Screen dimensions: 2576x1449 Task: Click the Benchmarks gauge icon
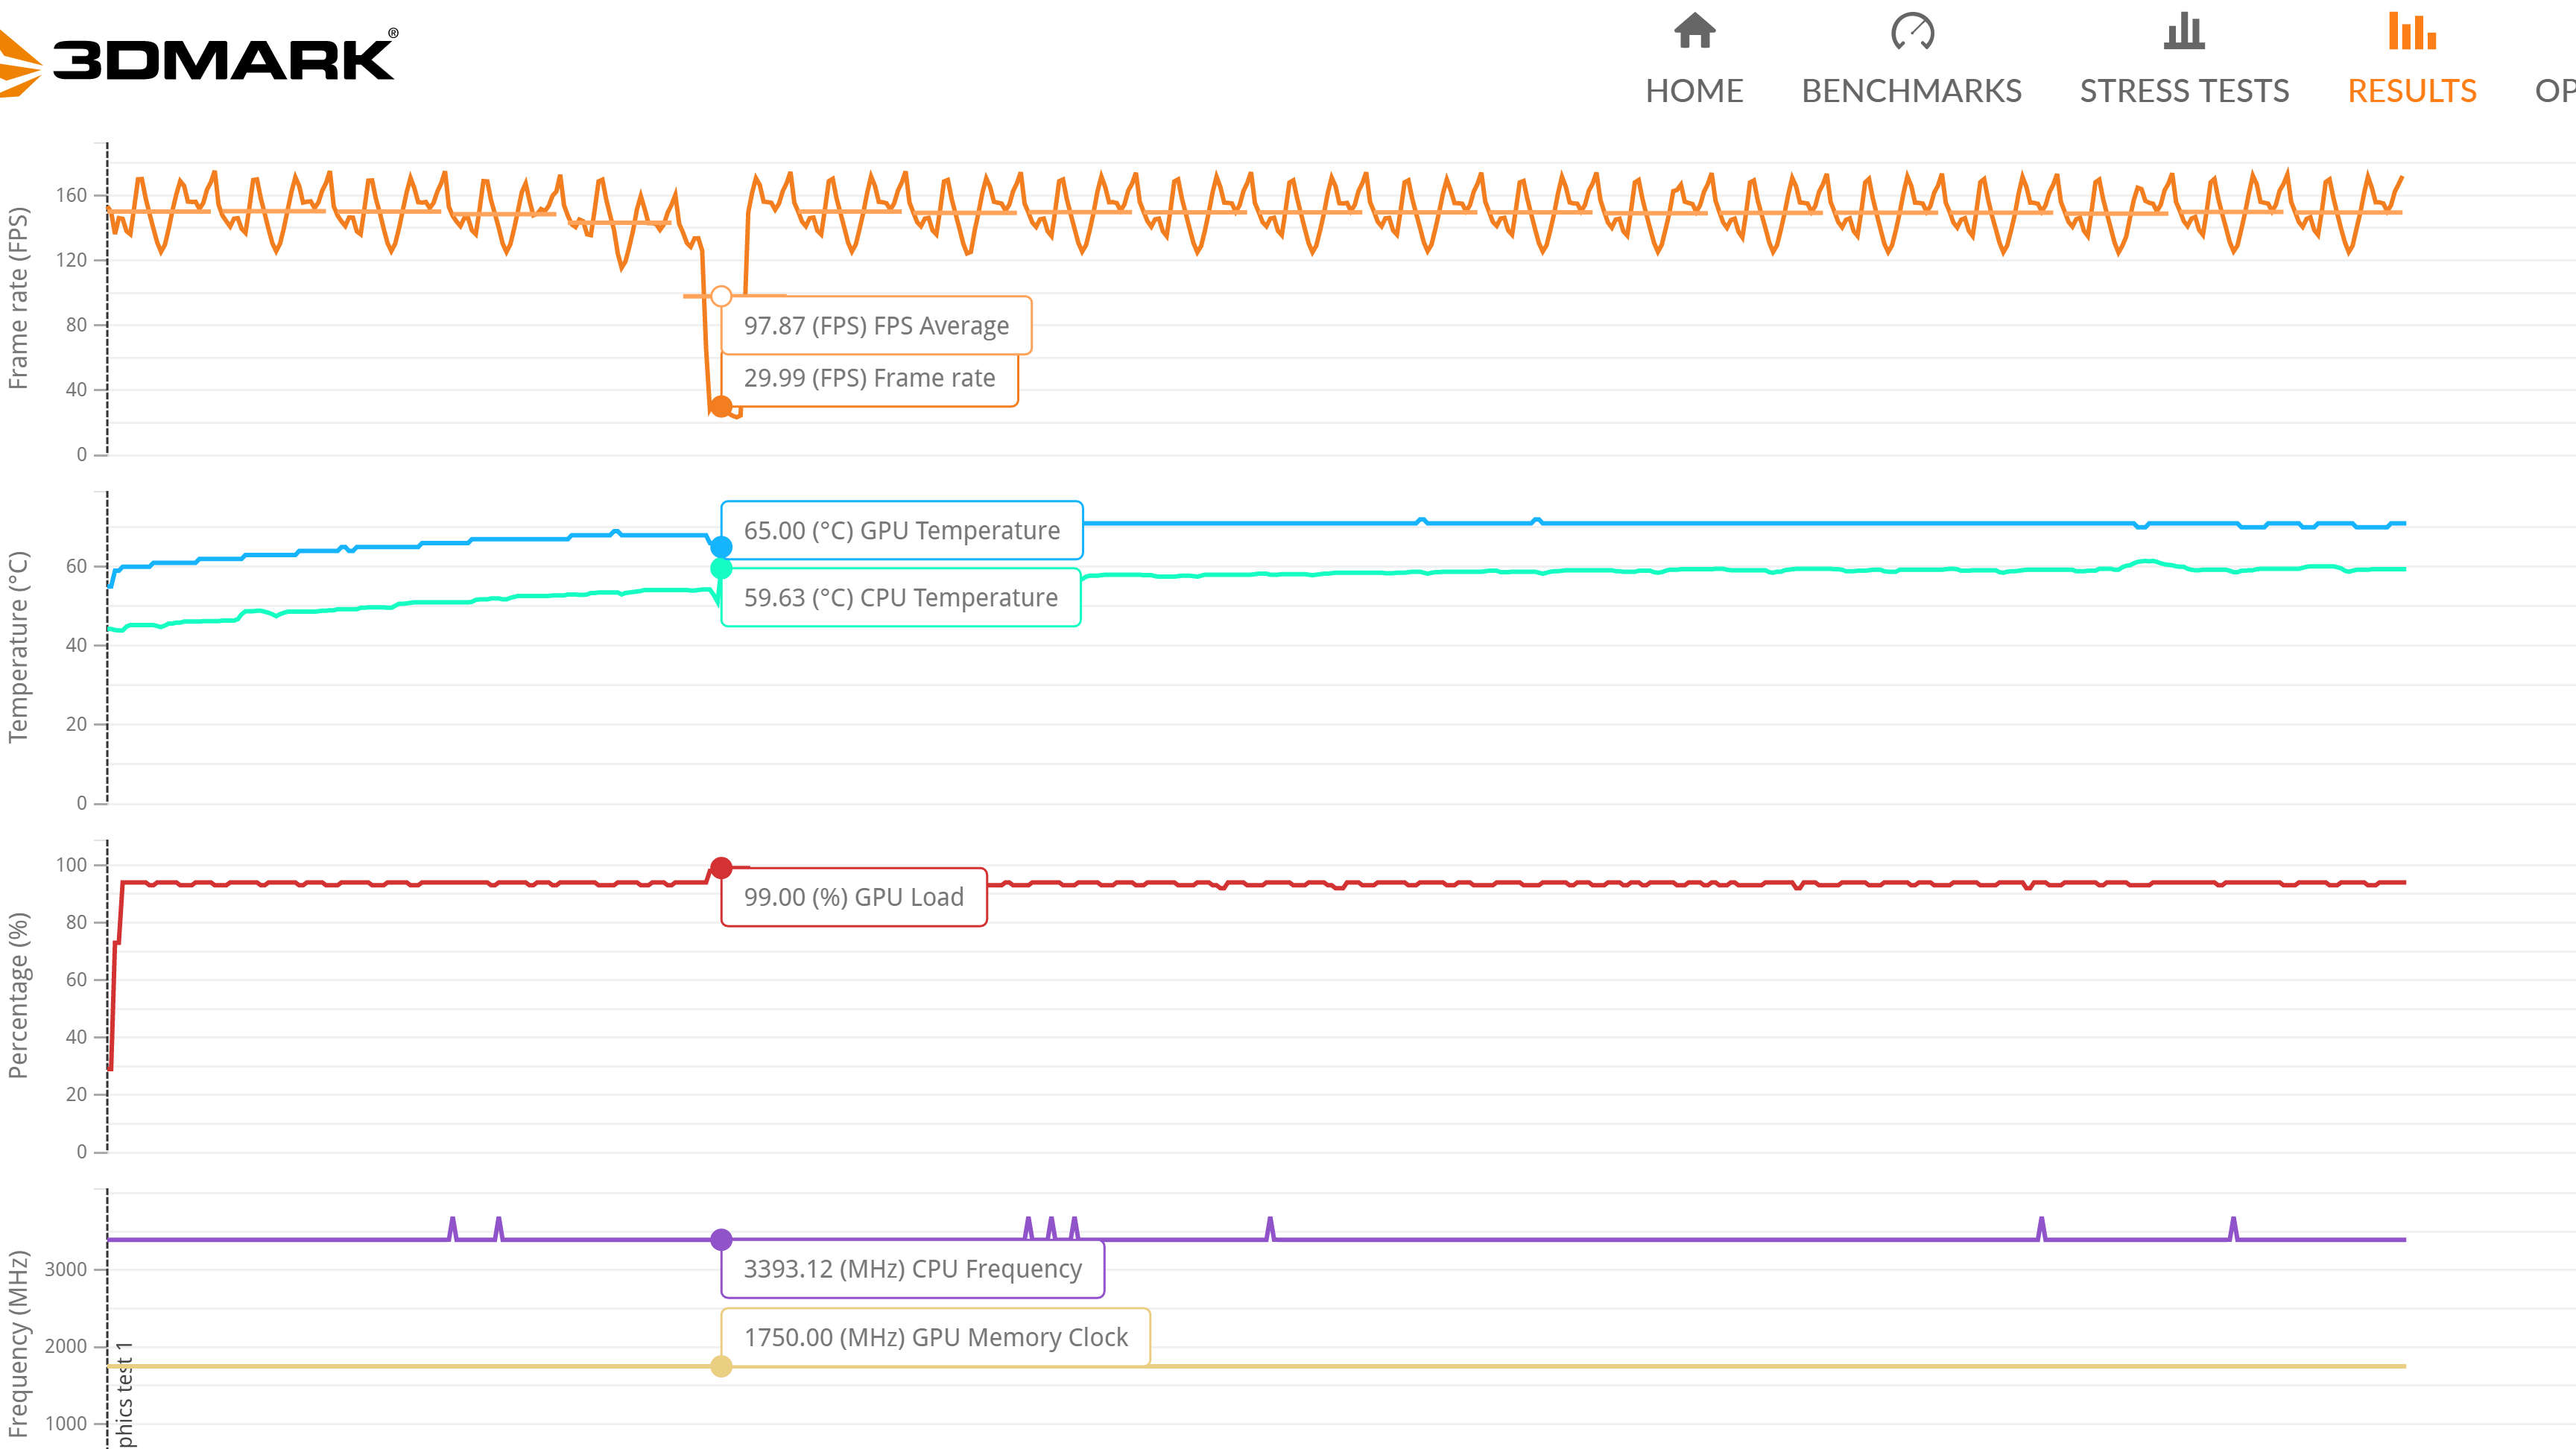(x=1912, y=31)
